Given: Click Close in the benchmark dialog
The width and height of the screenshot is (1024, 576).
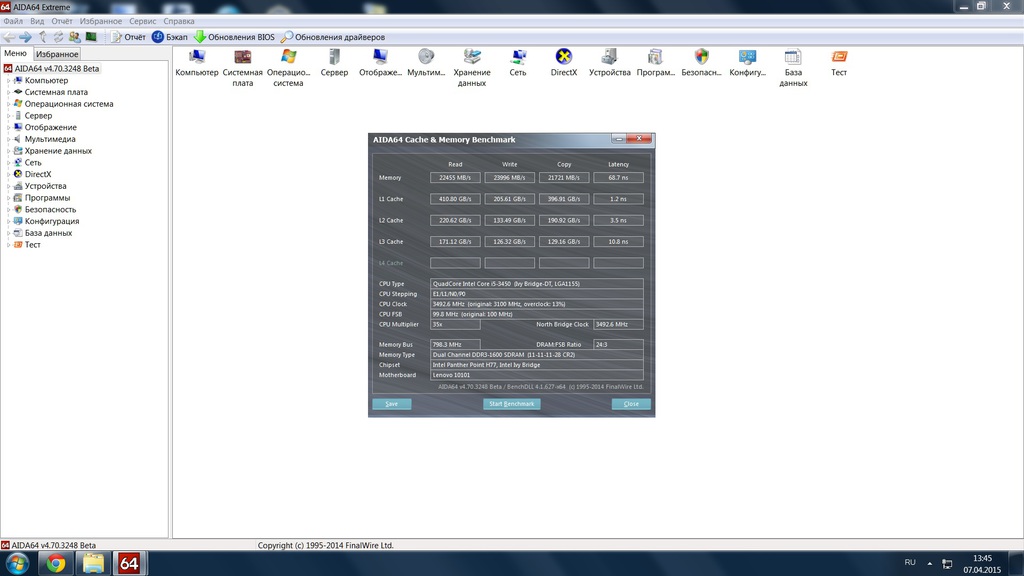Looking at the screenshot, I should pyautogui.click(x=631, y=404).
